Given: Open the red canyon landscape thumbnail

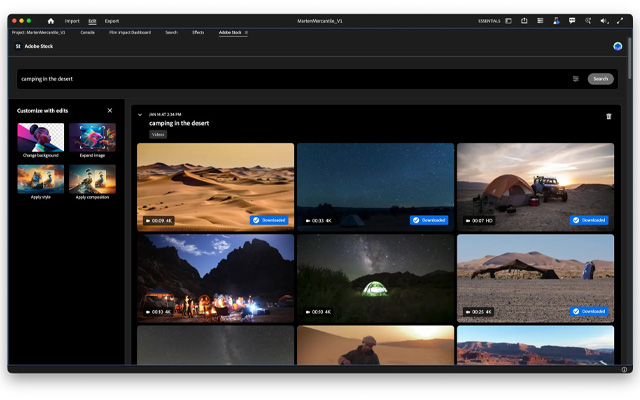Looking at the screenshot, I should tap(535, 345).
